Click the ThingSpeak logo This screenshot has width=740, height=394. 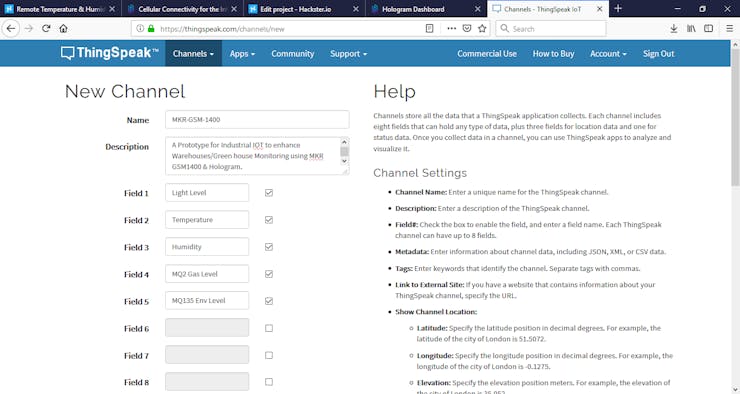click(109, 53)
